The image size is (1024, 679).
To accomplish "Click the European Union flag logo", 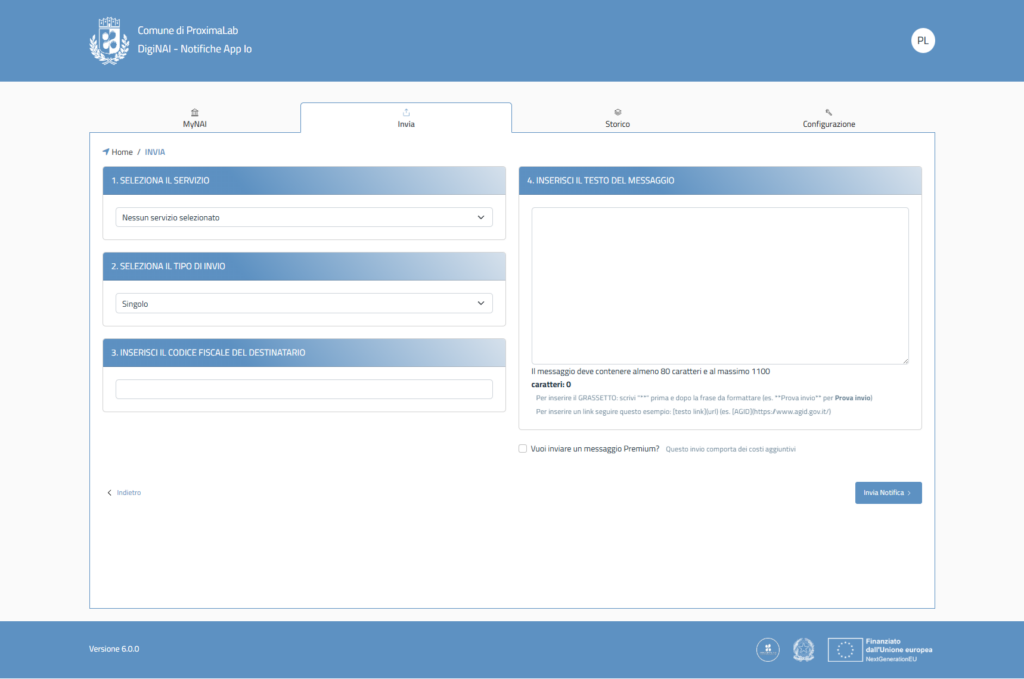I will click(x=845, y=649).
